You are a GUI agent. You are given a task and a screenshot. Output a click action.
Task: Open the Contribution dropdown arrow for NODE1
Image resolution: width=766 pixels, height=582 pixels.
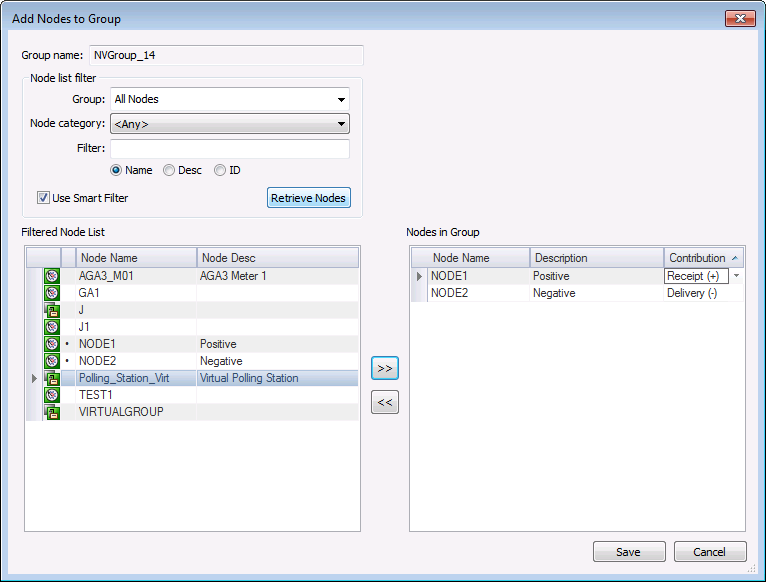click(736, 276)
